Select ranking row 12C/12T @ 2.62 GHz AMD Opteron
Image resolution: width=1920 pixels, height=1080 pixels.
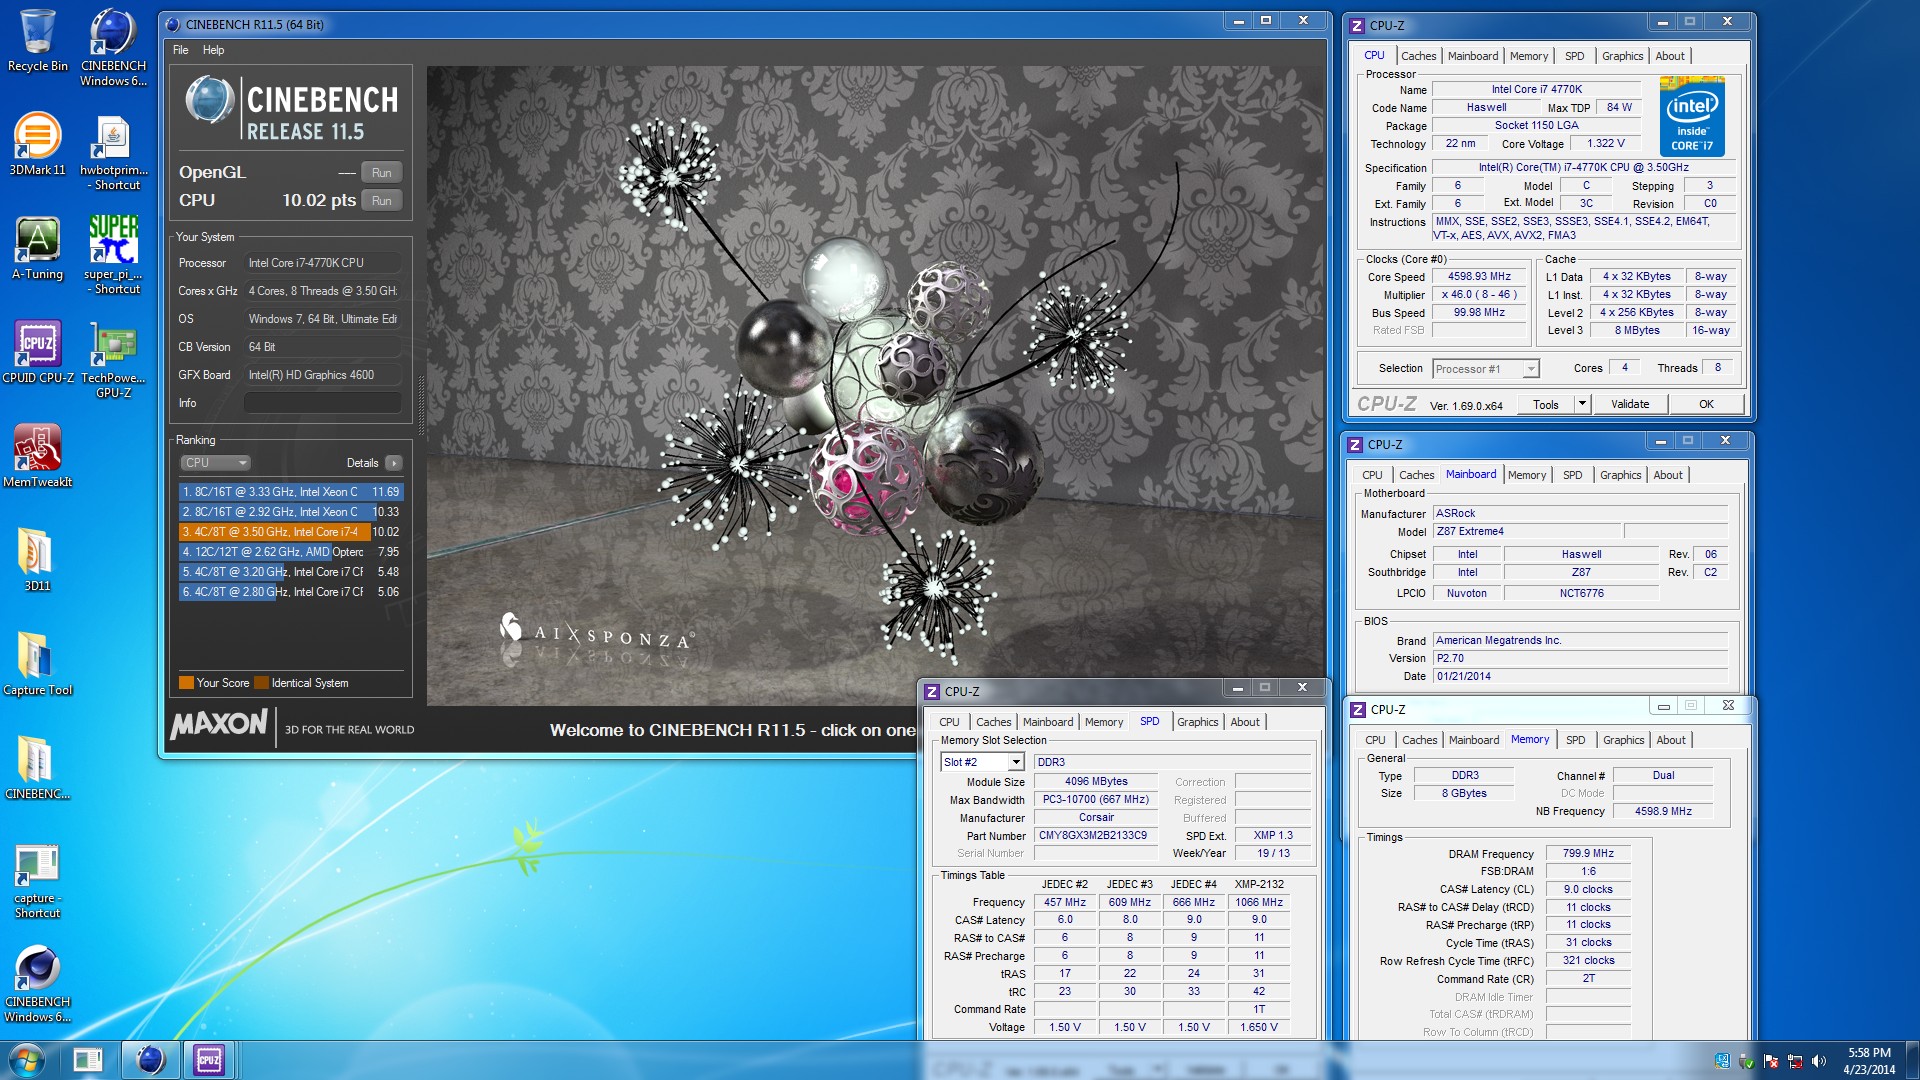click(290, 552)
